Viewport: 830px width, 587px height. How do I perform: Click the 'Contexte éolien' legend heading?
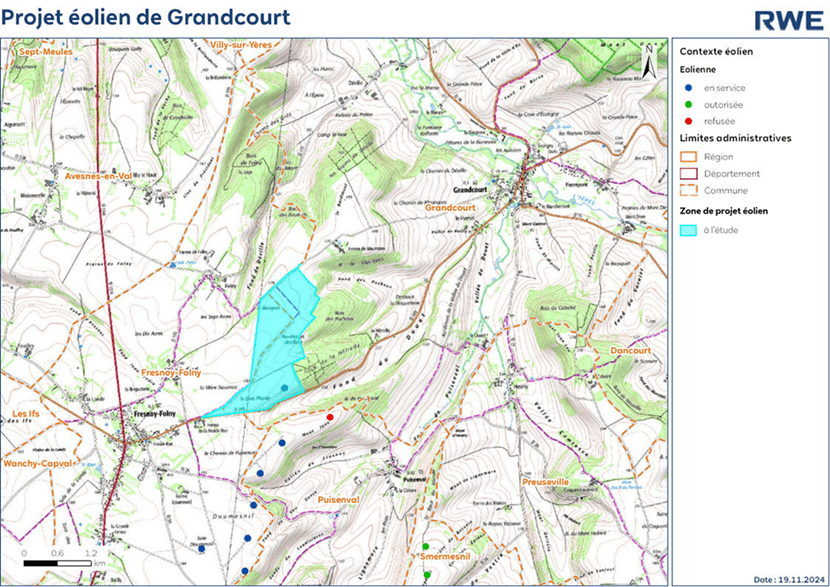point(716,51)
